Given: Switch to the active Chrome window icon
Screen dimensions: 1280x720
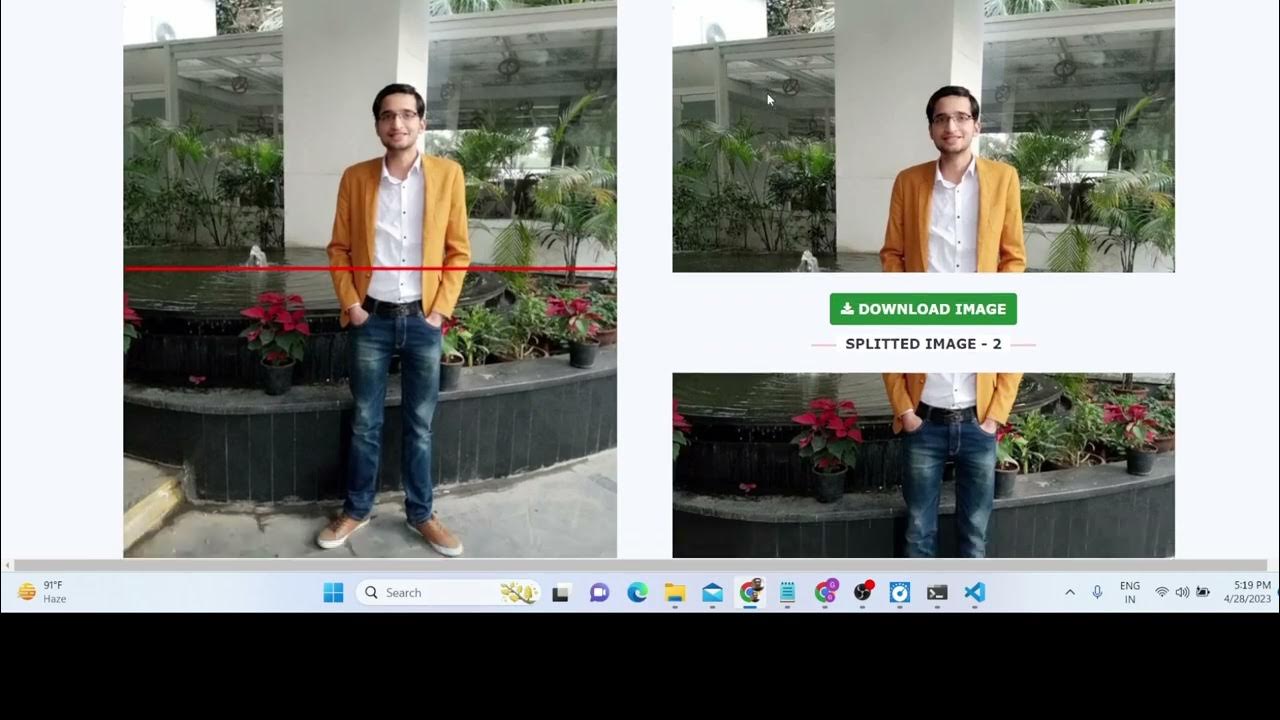Looking at the screenshot, I should coord(750,593).
